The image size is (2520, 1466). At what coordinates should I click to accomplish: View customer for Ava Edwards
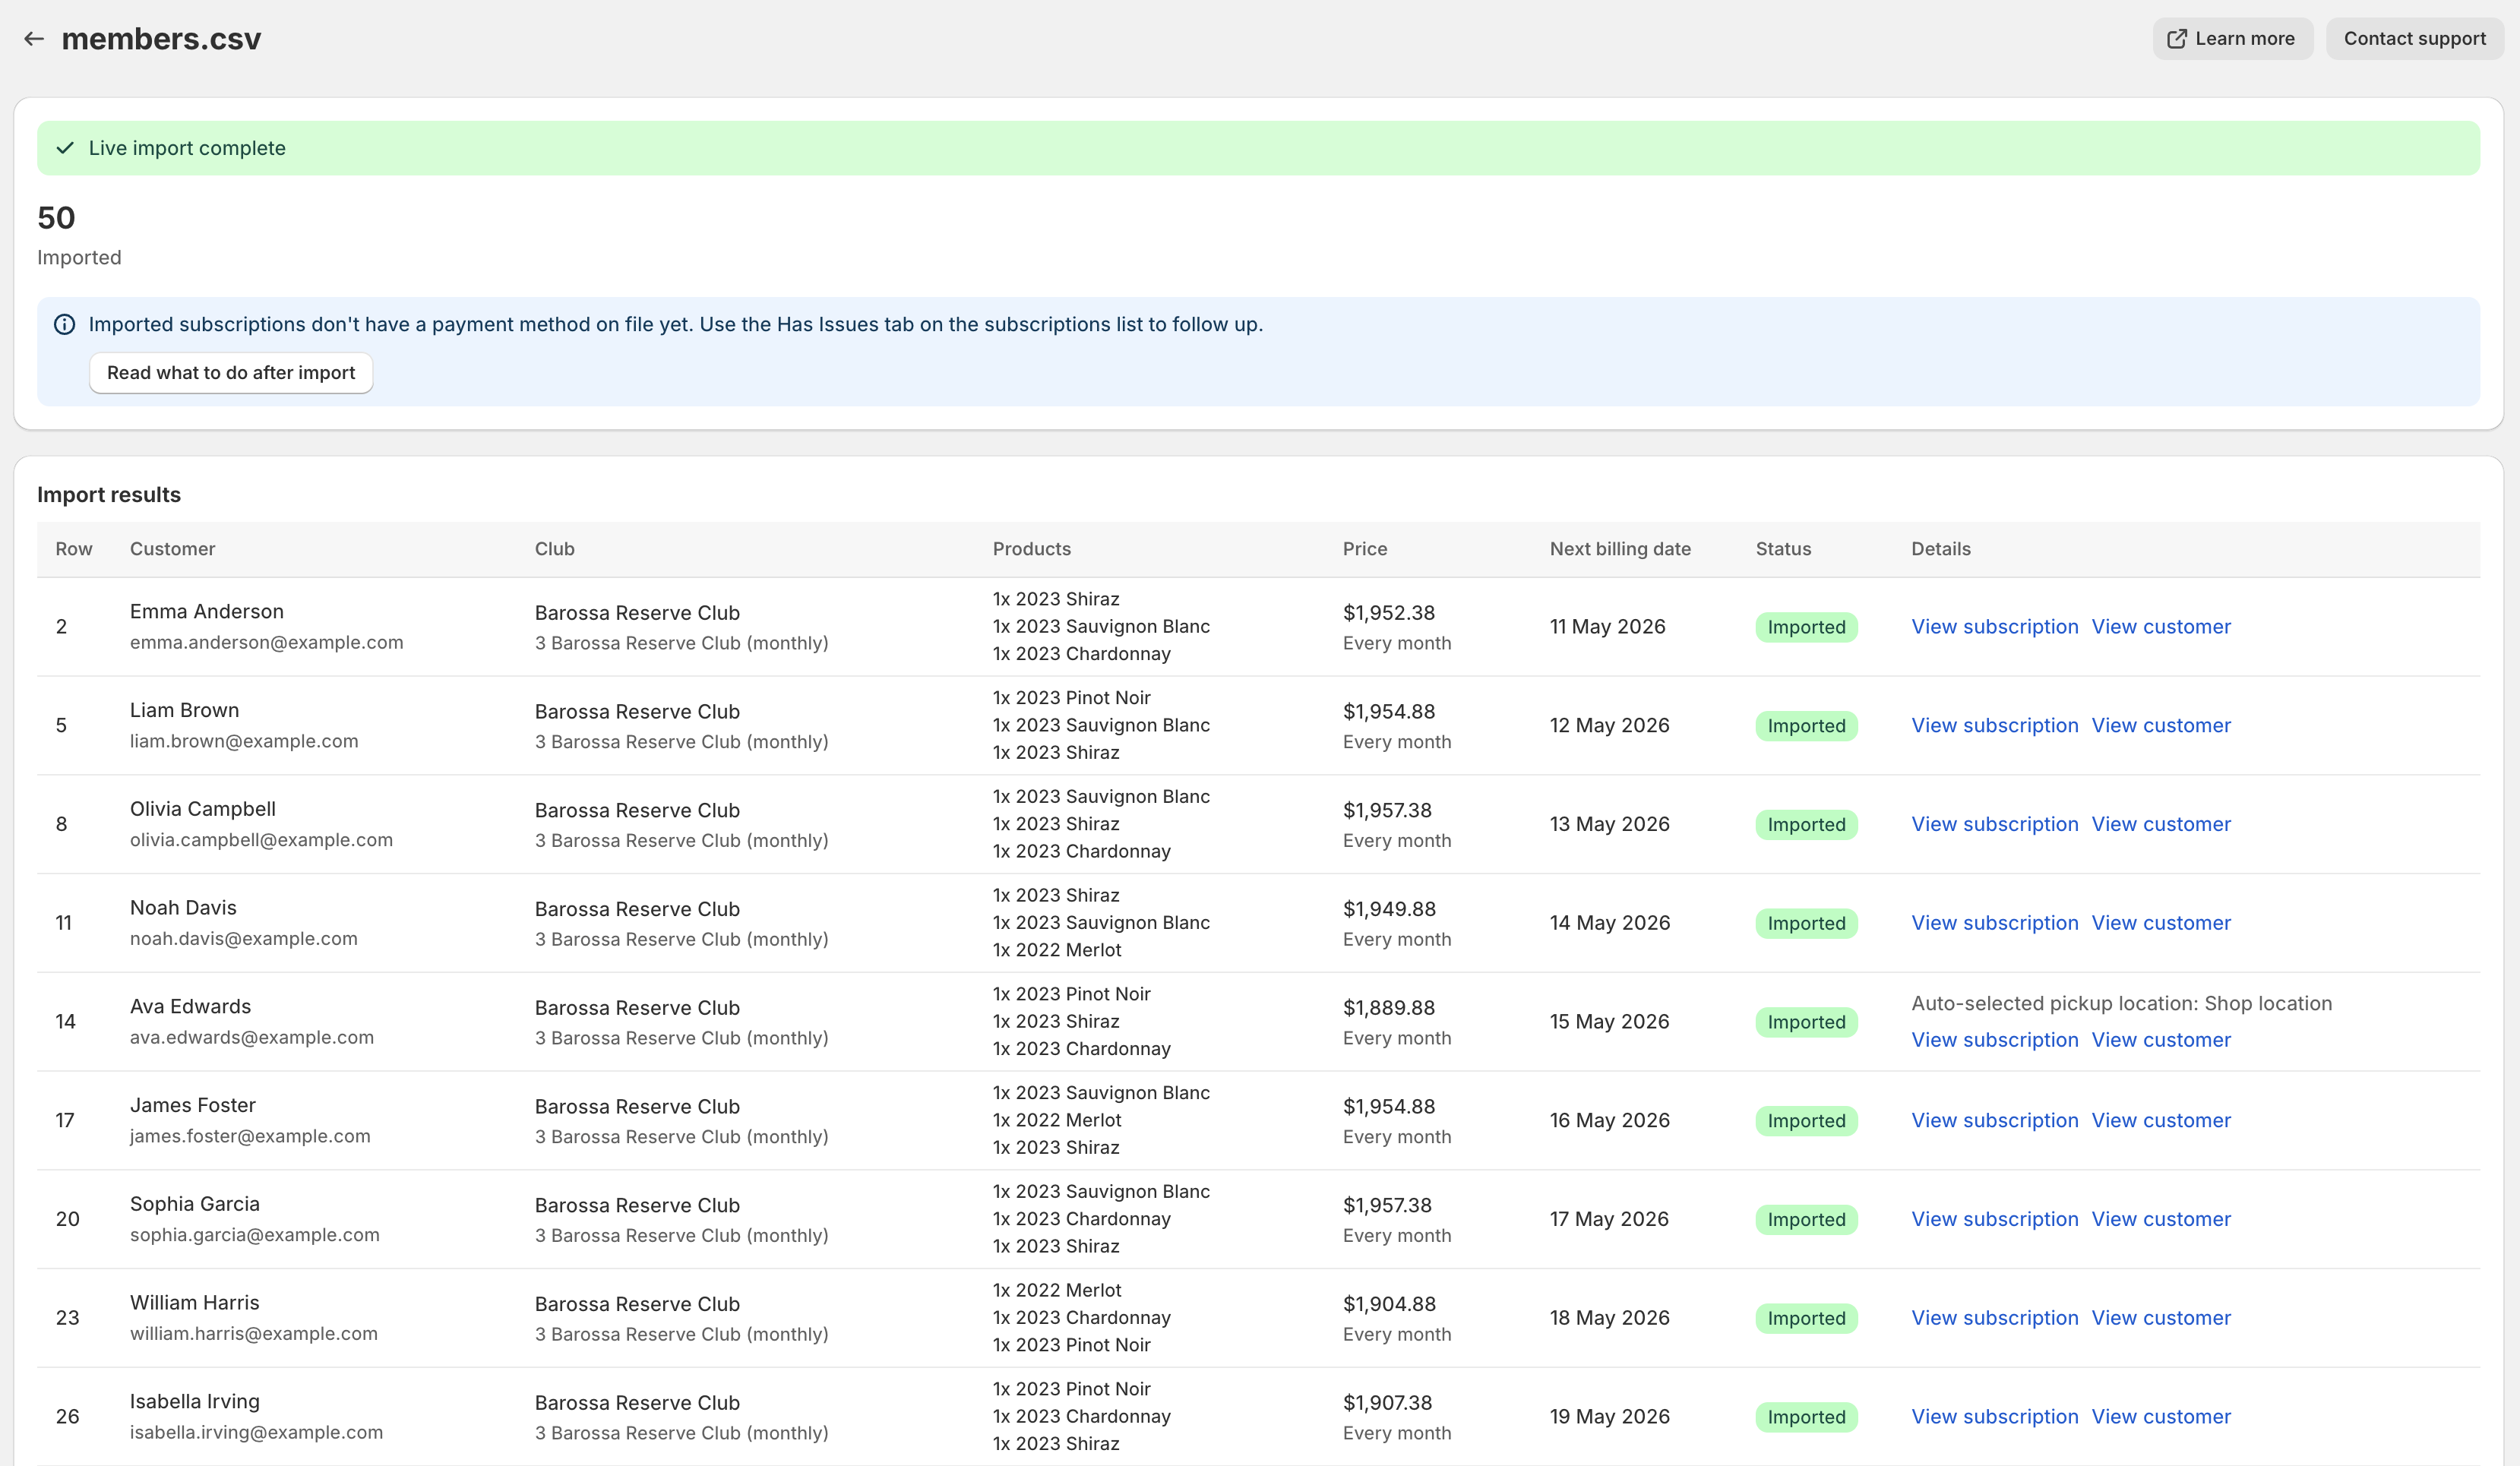click(x=2161, y=1040)
